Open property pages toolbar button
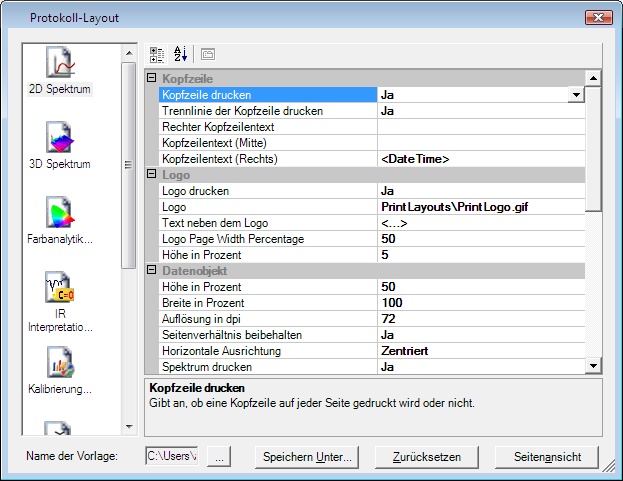The height and width of the screenshot is (481, 623). tap(207, 54)
